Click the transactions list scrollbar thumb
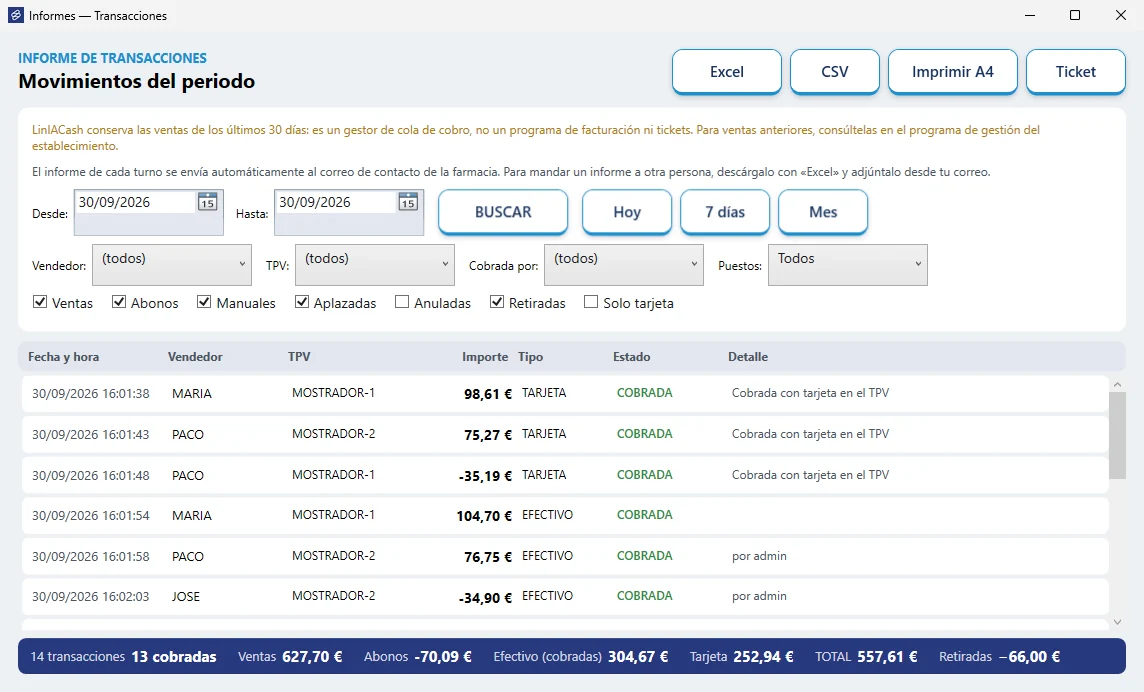The width and height of the screenshot is (1144, 692). coord(1117,435)
